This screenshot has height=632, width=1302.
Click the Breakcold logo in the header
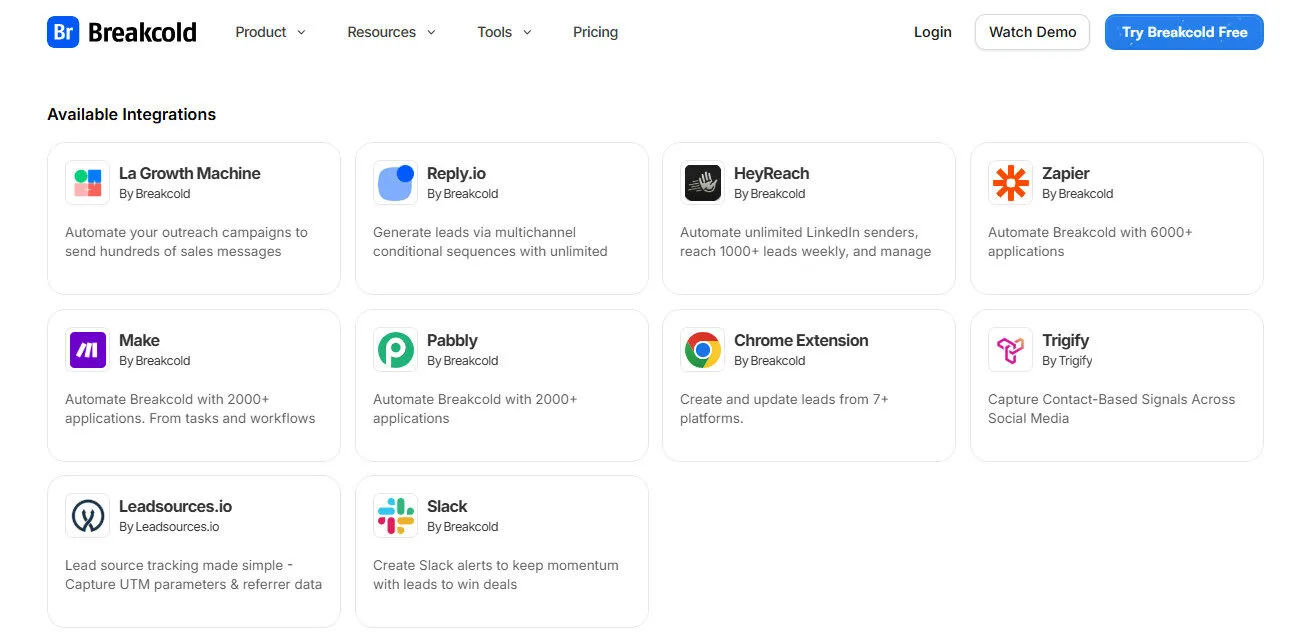point(121,31)
